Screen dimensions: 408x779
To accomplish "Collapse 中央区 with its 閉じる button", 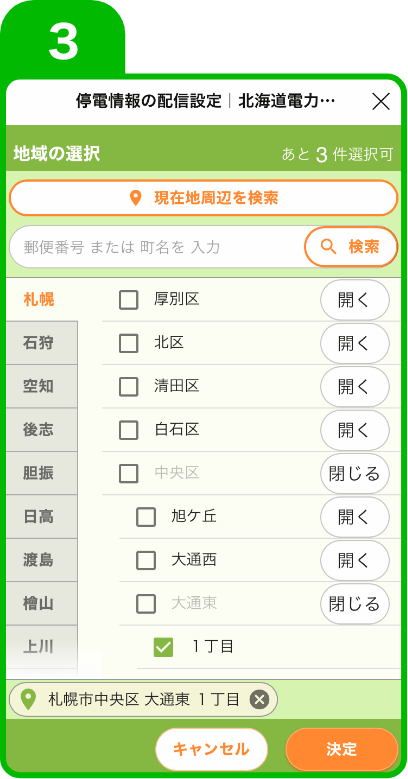I will [x=354, y=473].
